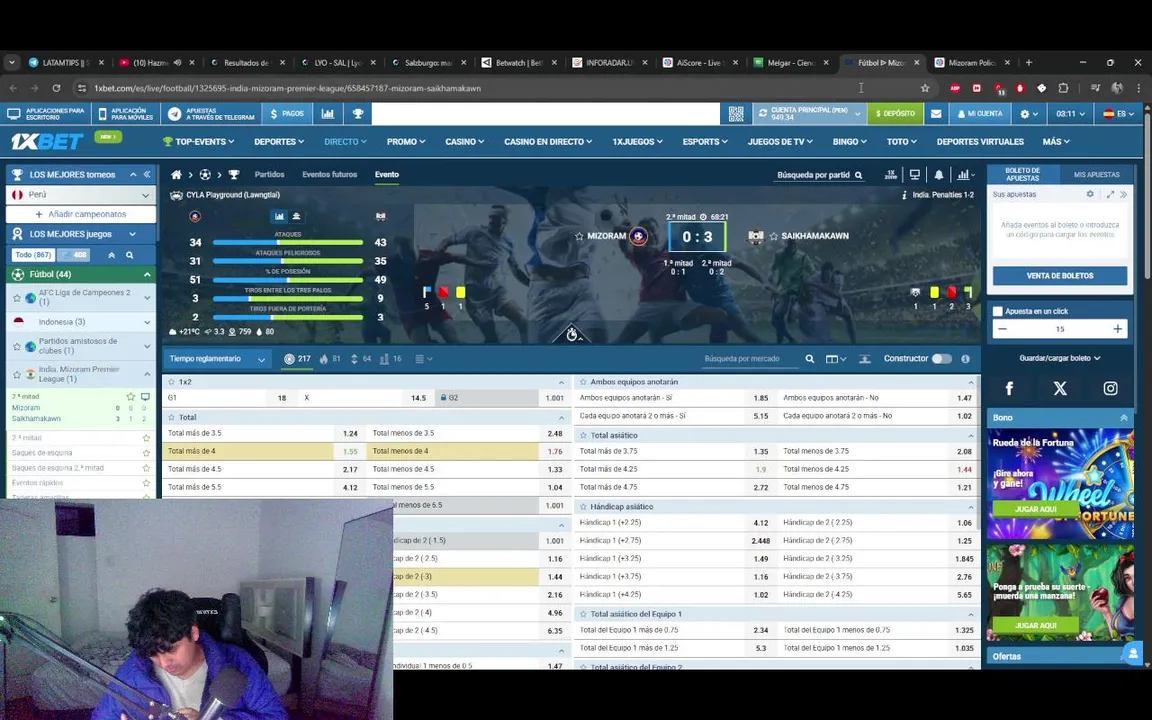This screenshot has width=1152, height=720.
Task: Open the X social media icon
Action: (1059, 388)
